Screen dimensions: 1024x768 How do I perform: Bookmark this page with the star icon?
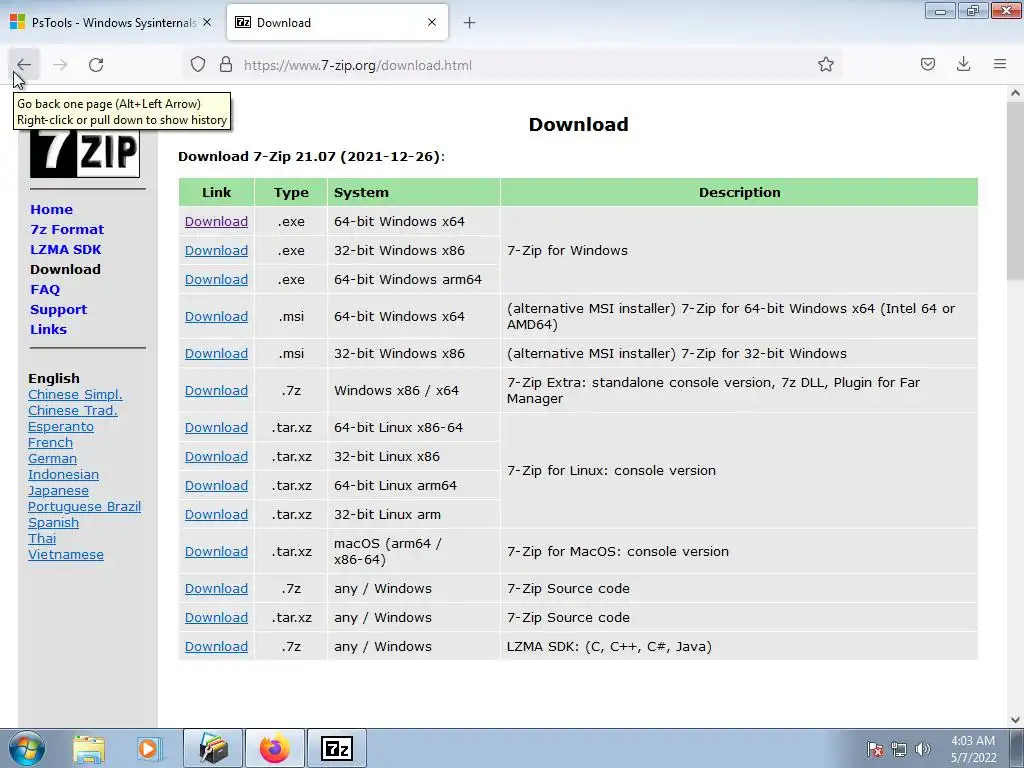pos(825,65)
